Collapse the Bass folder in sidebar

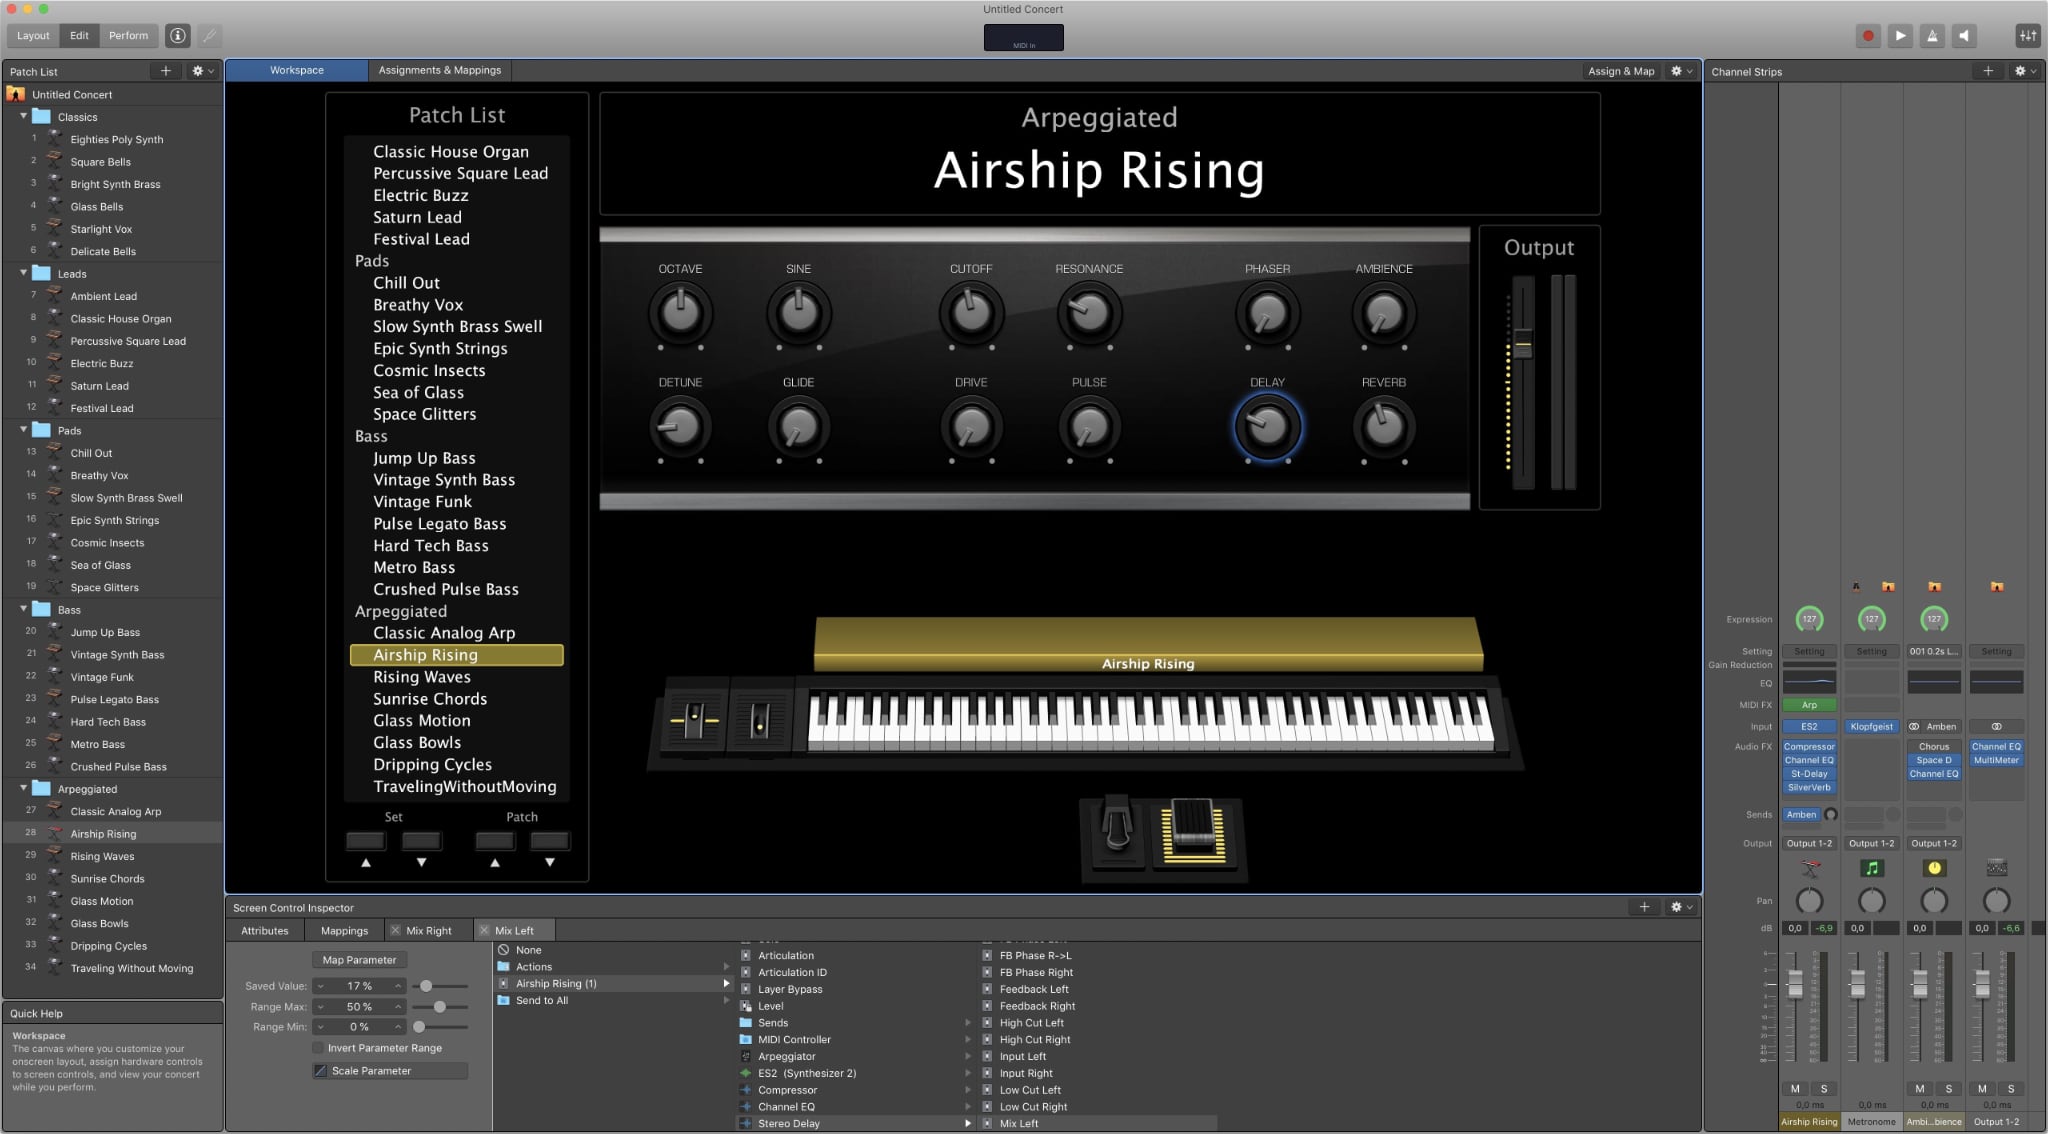23,609
